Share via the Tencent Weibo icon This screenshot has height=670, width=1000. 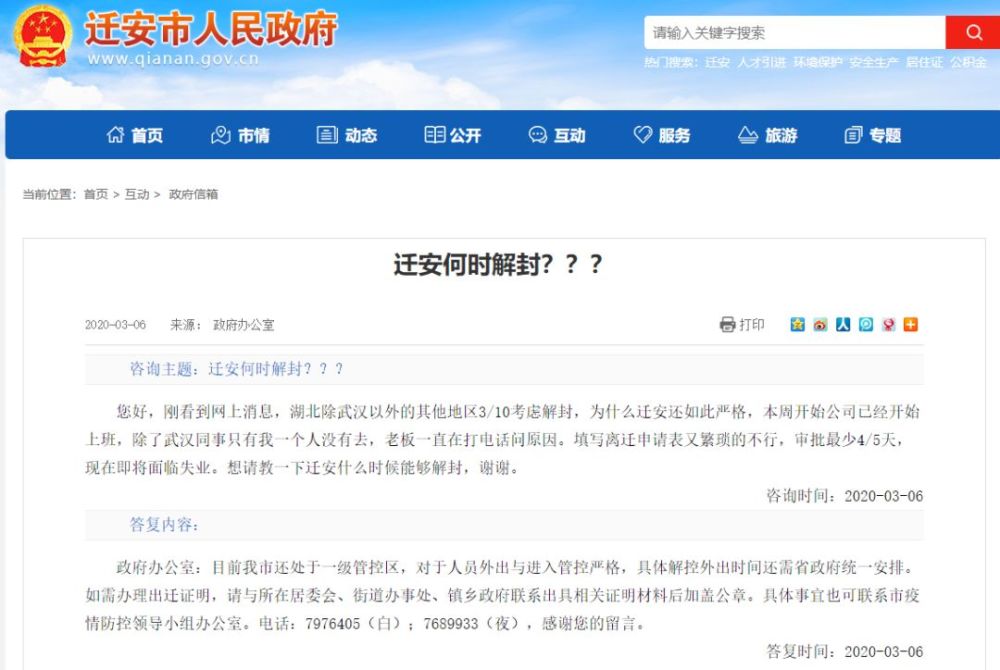click(865, 324)
